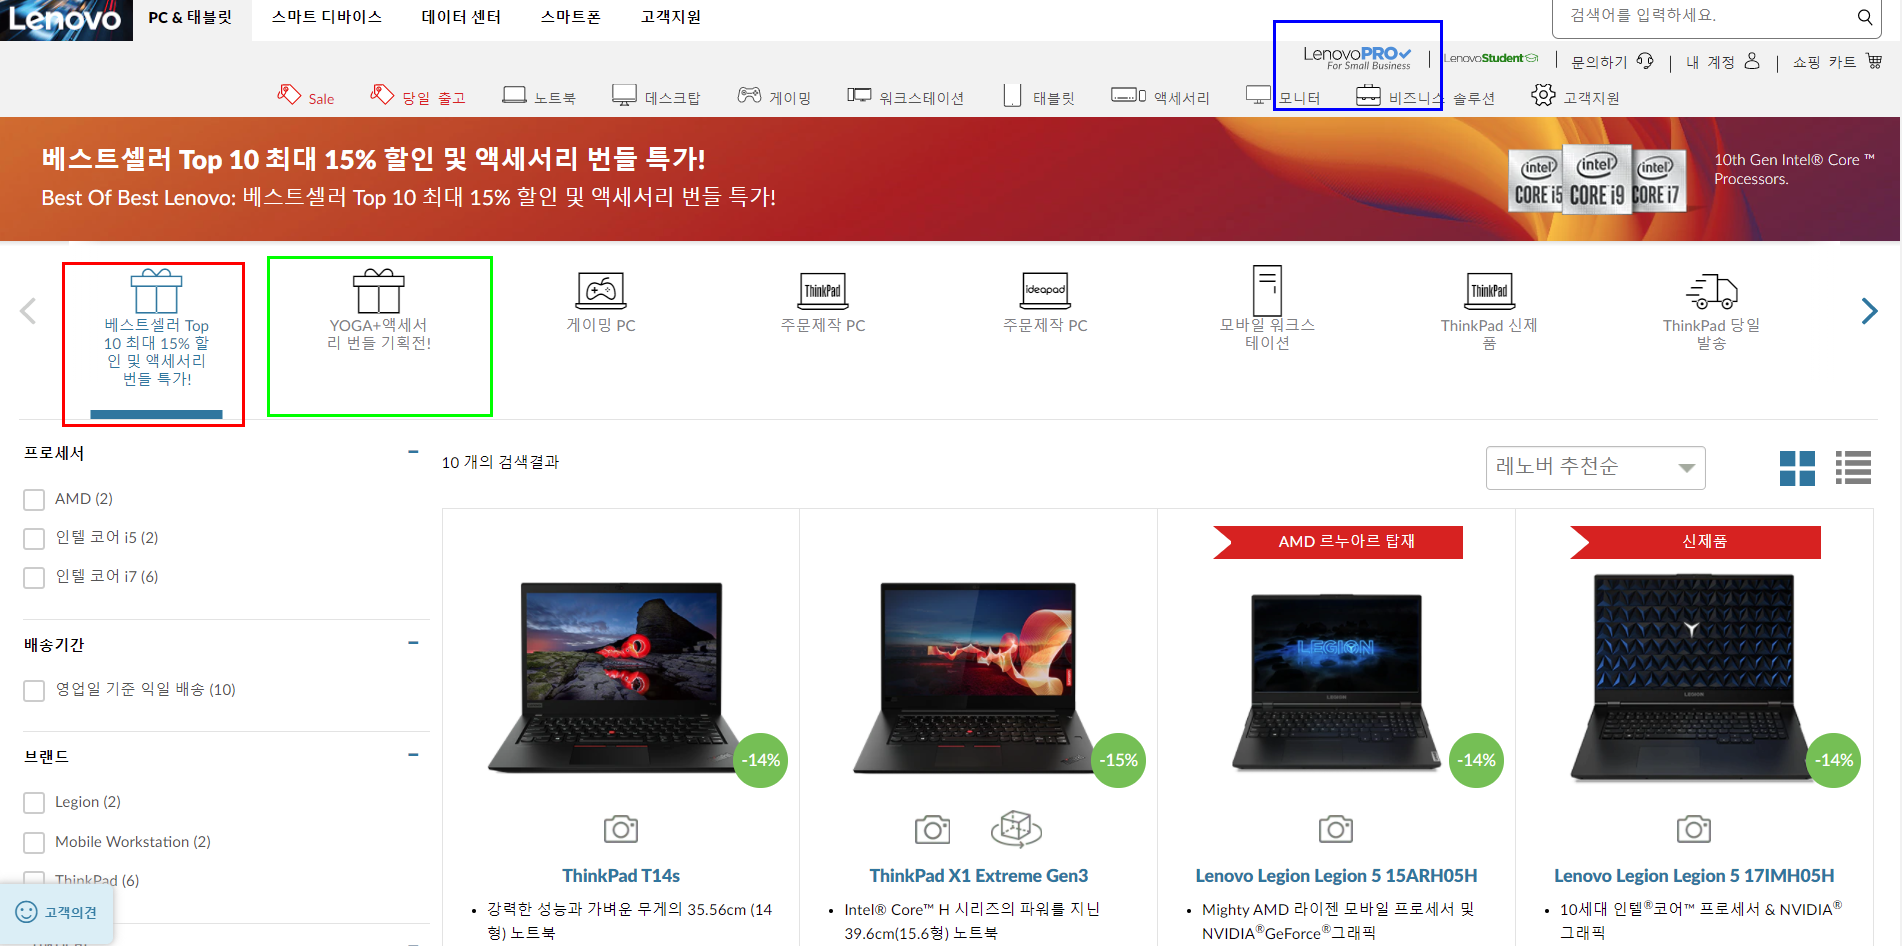The image size is (1902, 946).
Task: Open camera icon for Legion 5 15ARH05H
Action: coord(1336,829)
